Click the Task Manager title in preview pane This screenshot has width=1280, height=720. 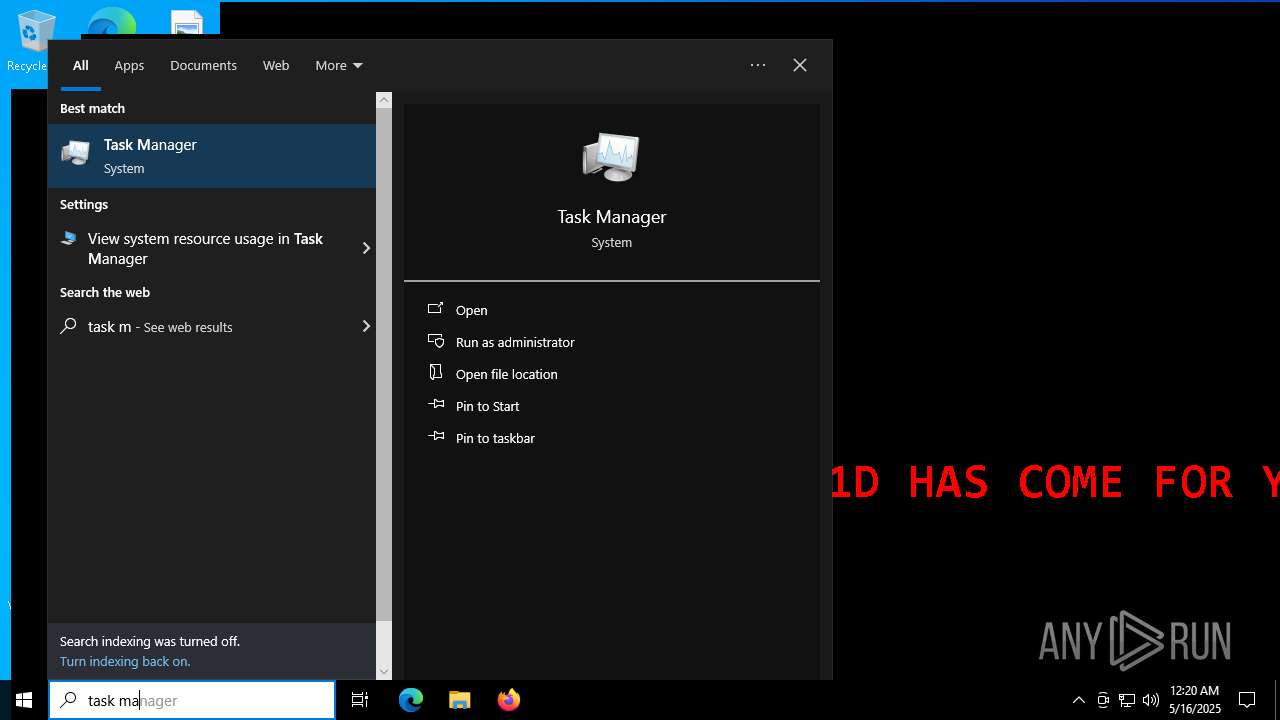coord(611,216)
